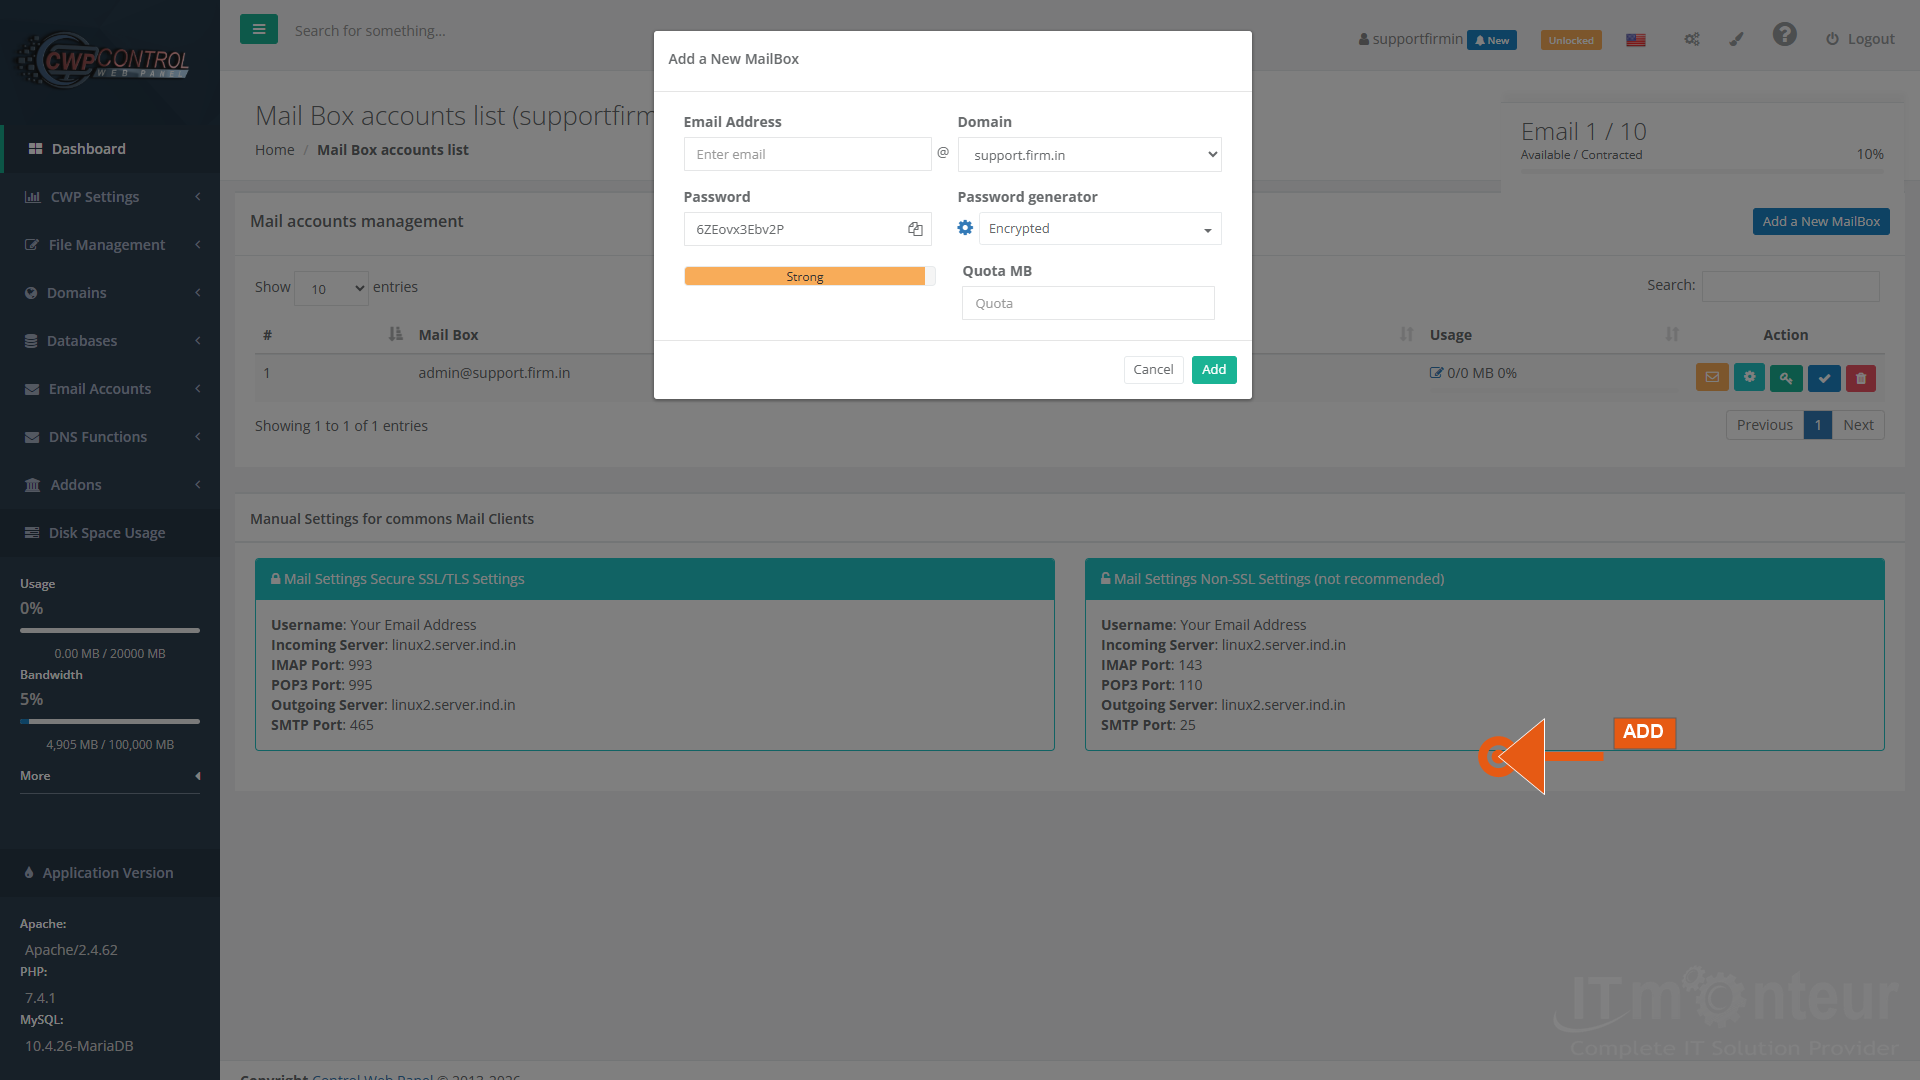Viewport: 1920px width, 1080px height.
Task: Click the US flag language icon
Action: (x=1636, y=40)
